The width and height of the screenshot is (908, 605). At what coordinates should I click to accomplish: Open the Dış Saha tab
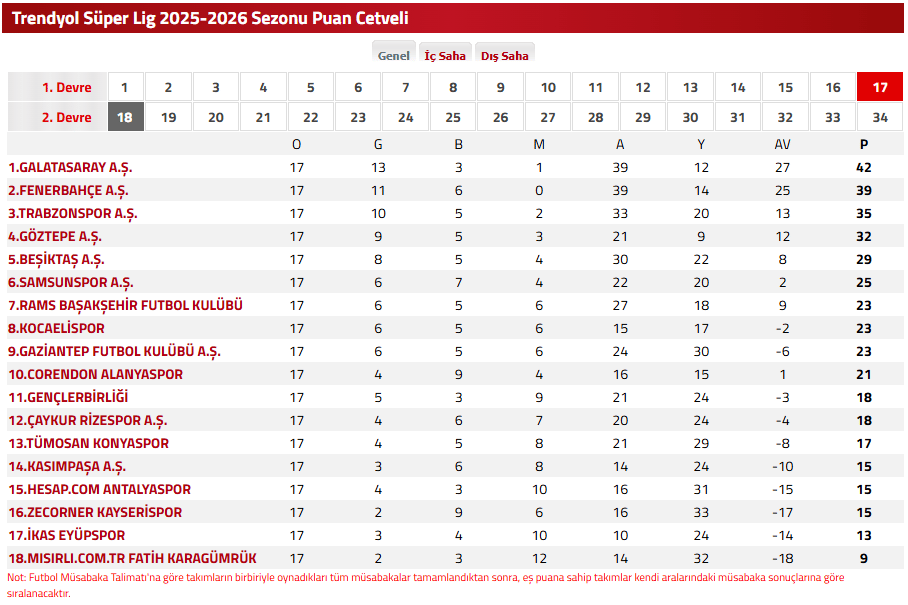(504, 56)
